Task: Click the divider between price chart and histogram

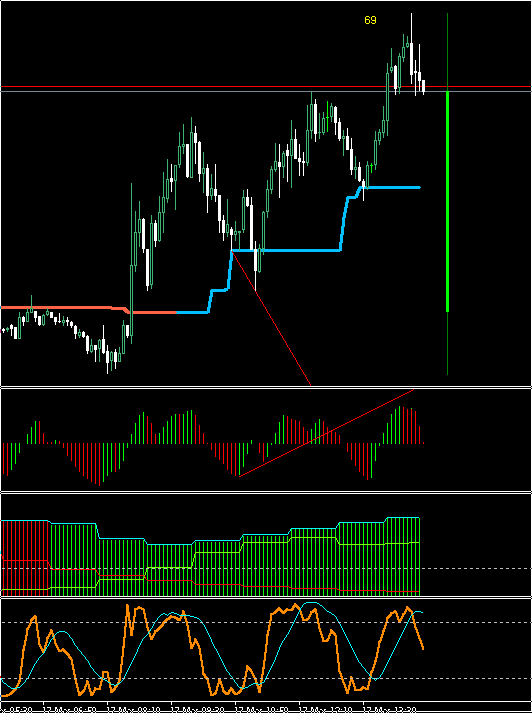Action: 266,387
